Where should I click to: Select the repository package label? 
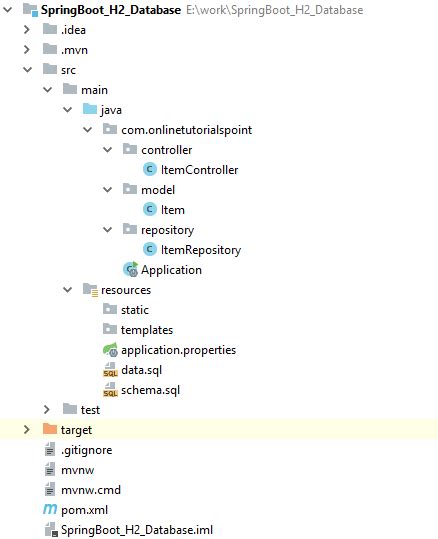click(x=167, y=230)
